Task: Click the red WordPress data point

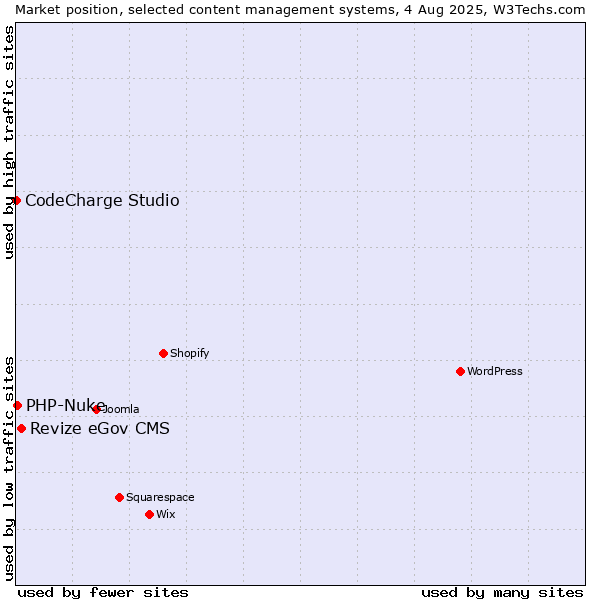Action: 460,372
